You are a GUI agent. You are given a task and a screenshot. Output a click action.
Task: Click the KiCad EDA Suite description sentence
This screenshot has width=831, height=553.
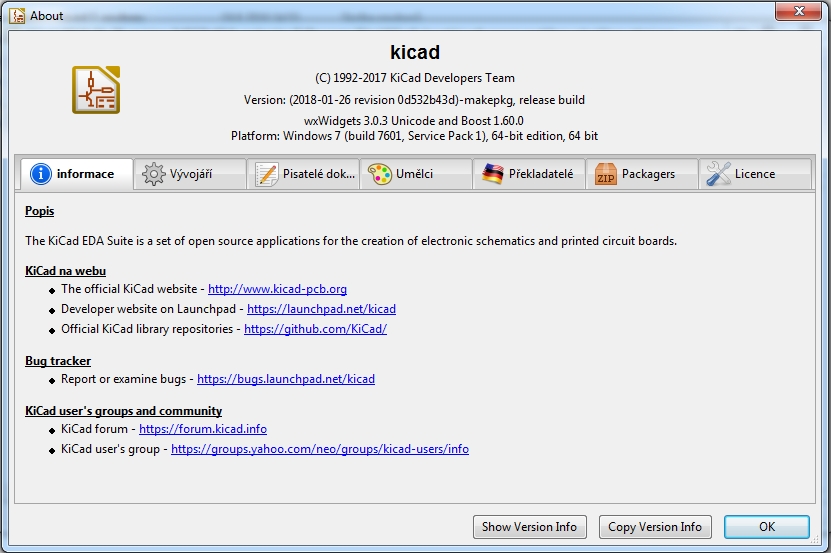pyautogui.click(x=351, y=241)
